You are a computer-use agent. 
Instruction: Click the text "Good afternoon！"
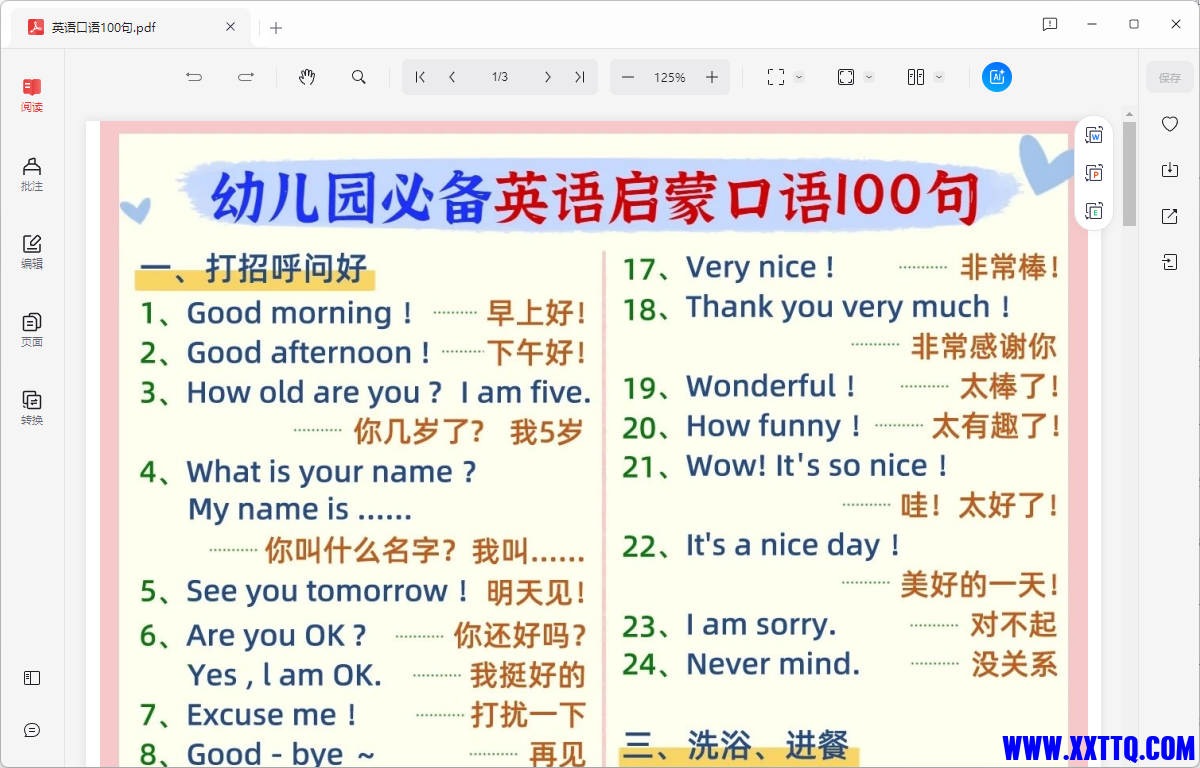coord(309,353)
